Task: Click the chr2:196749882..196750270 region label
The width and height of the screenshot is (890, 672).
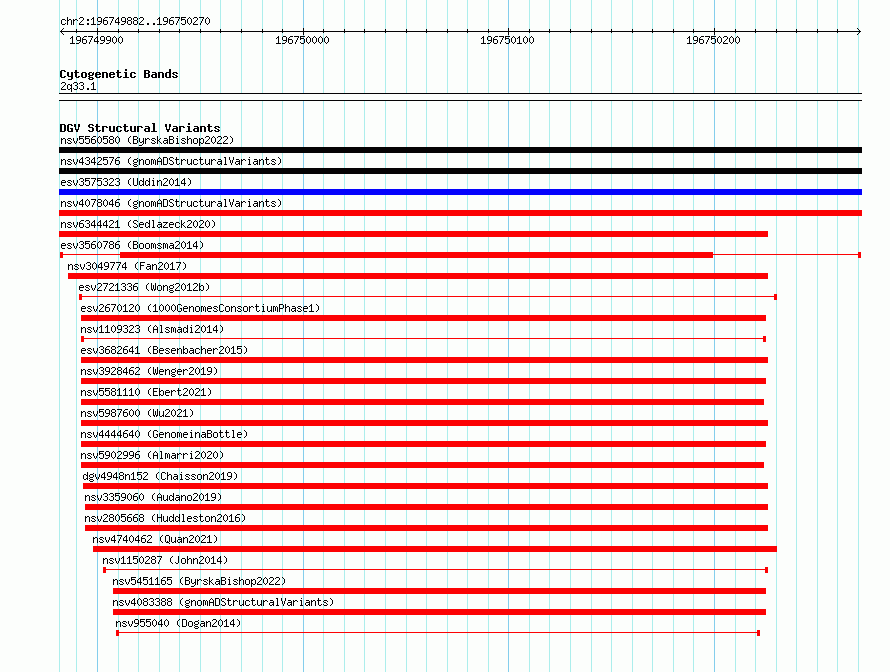Action: [135, 21]
